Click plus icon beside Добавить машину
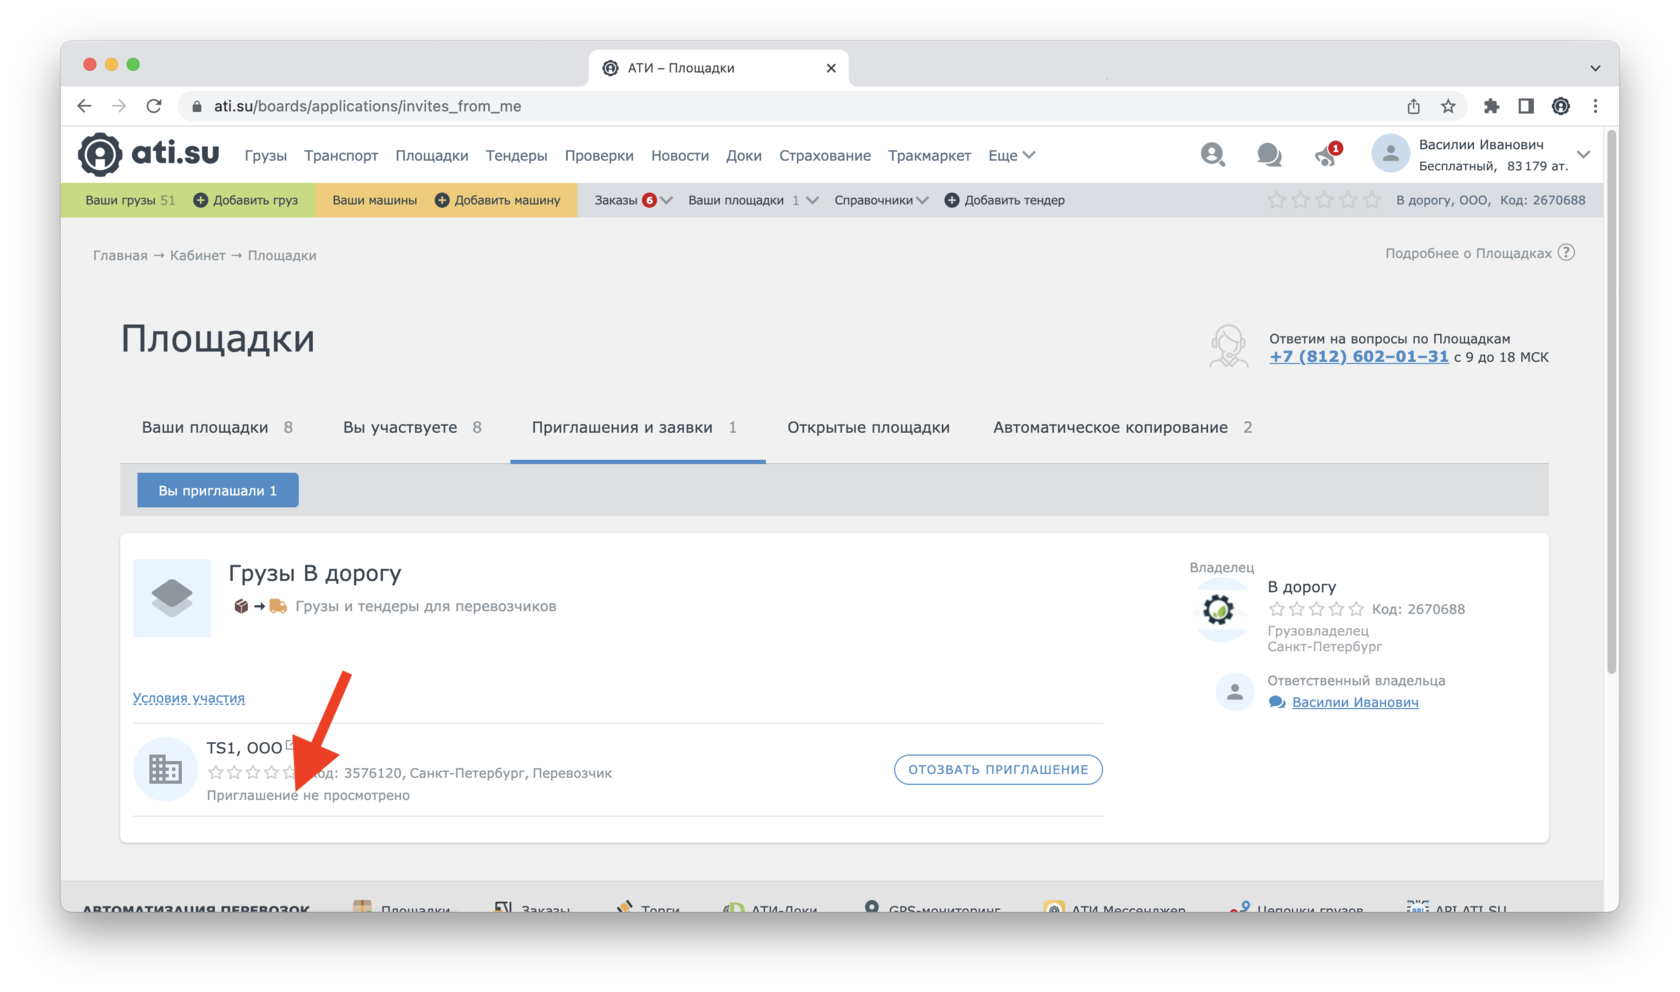 coord(442,200)
